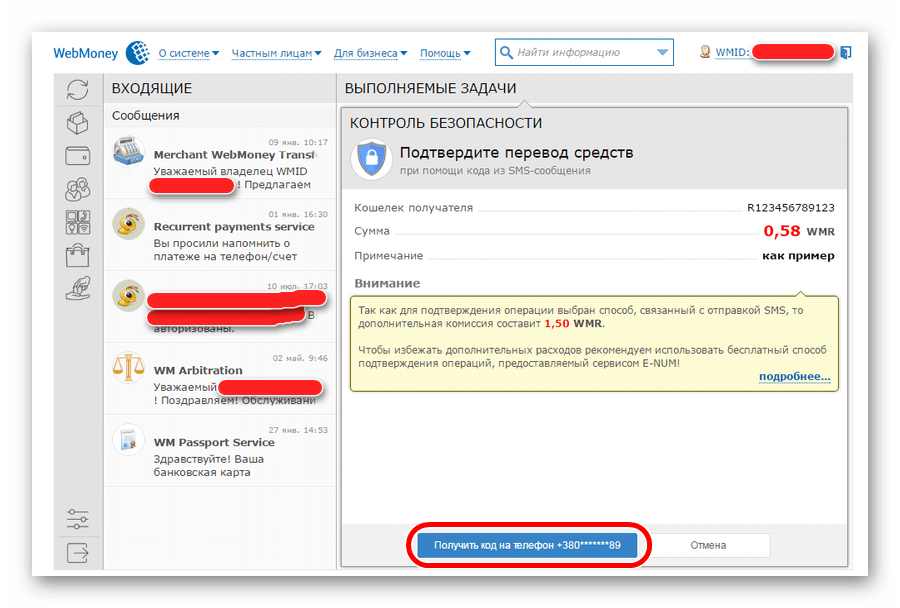This screenshot has width=900, height=608.
Task: Open the settings sliders icon
Action: pos(77,519)
